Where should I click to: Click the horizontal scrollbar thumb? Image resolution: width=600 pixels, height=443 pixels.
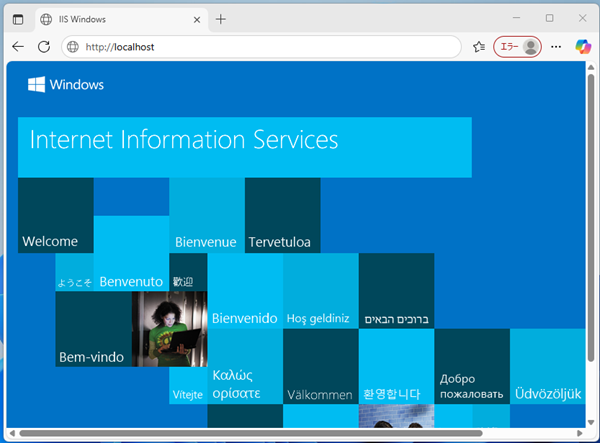251,433
